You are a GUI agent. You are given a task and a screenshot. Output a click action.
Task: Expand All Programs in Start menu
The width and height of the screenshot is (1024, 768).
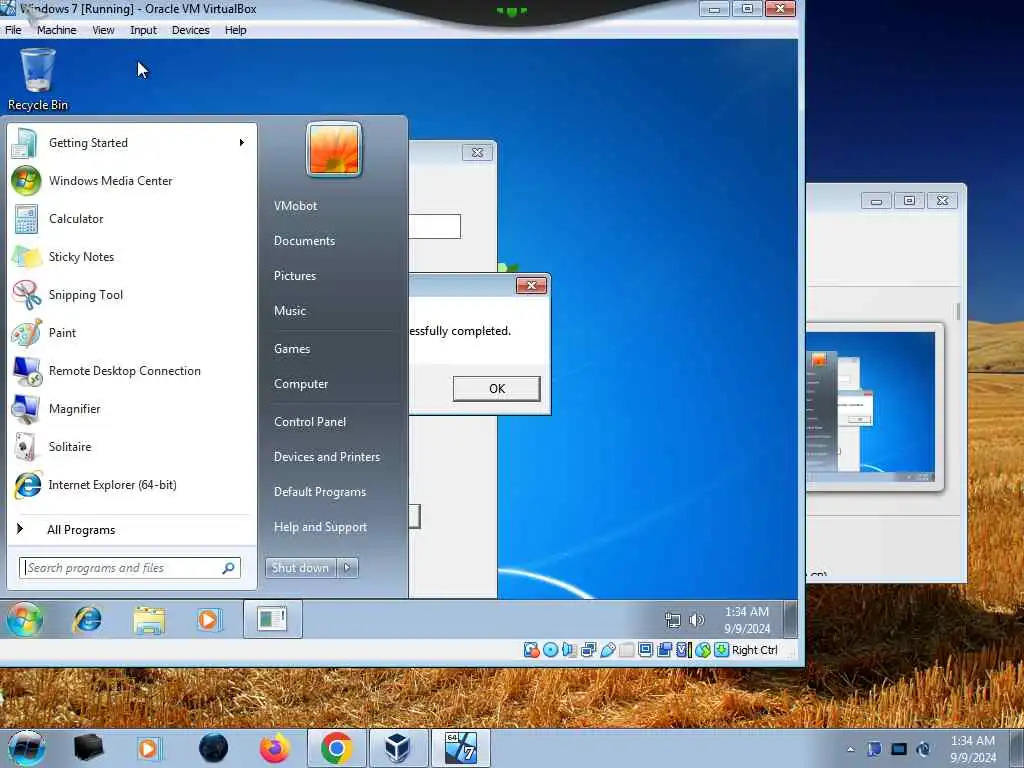click(81, 530)
